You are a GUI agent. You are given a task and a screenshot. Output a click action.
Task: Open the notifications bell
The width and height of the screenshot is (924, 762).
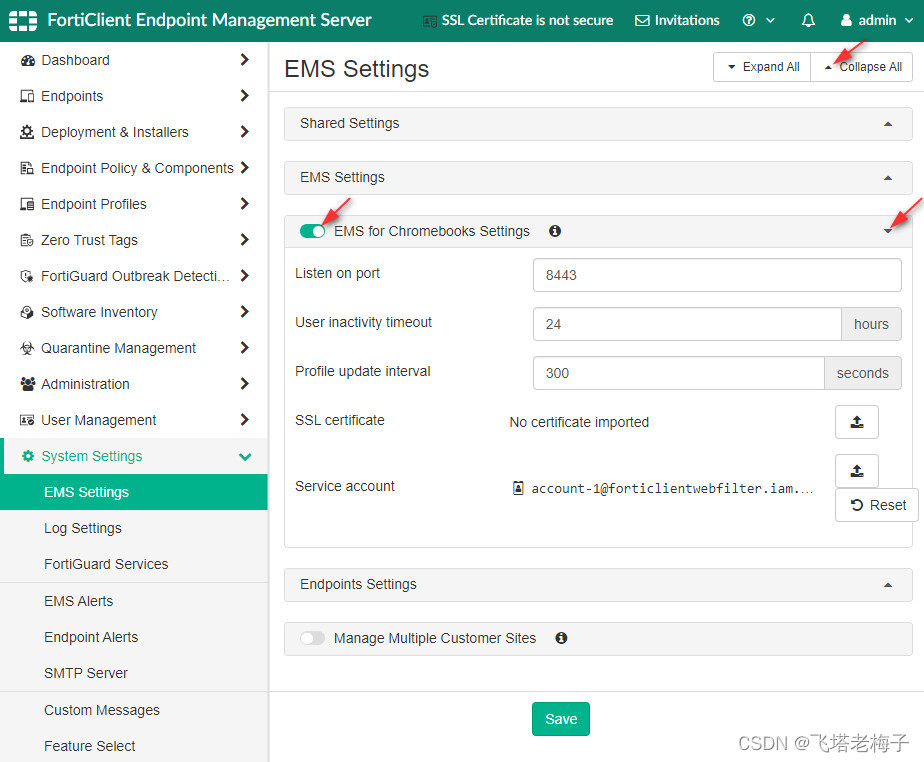[x=808, y=21]
